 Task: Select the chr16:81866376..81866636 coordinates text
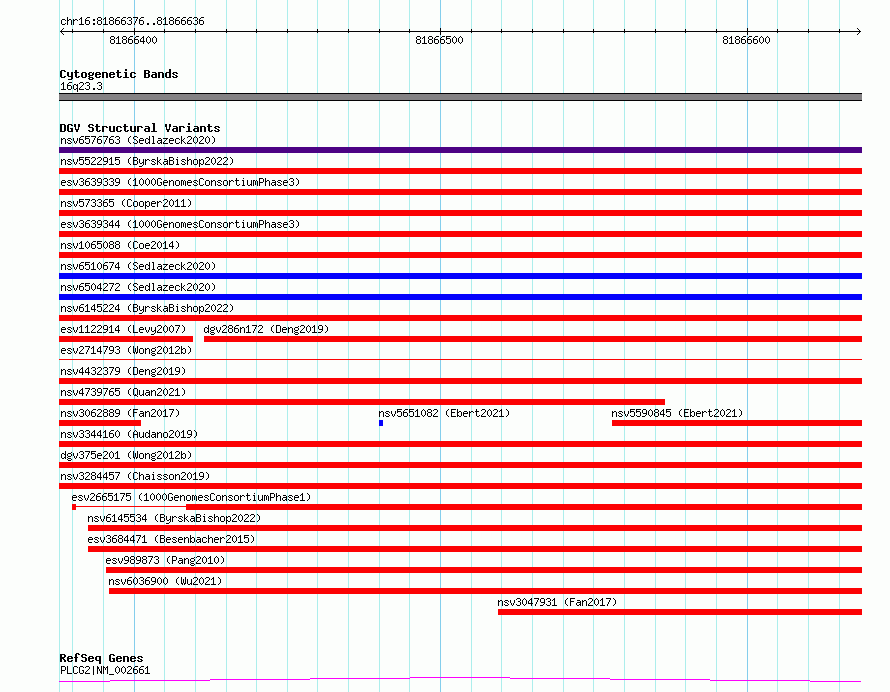[132, 22]
